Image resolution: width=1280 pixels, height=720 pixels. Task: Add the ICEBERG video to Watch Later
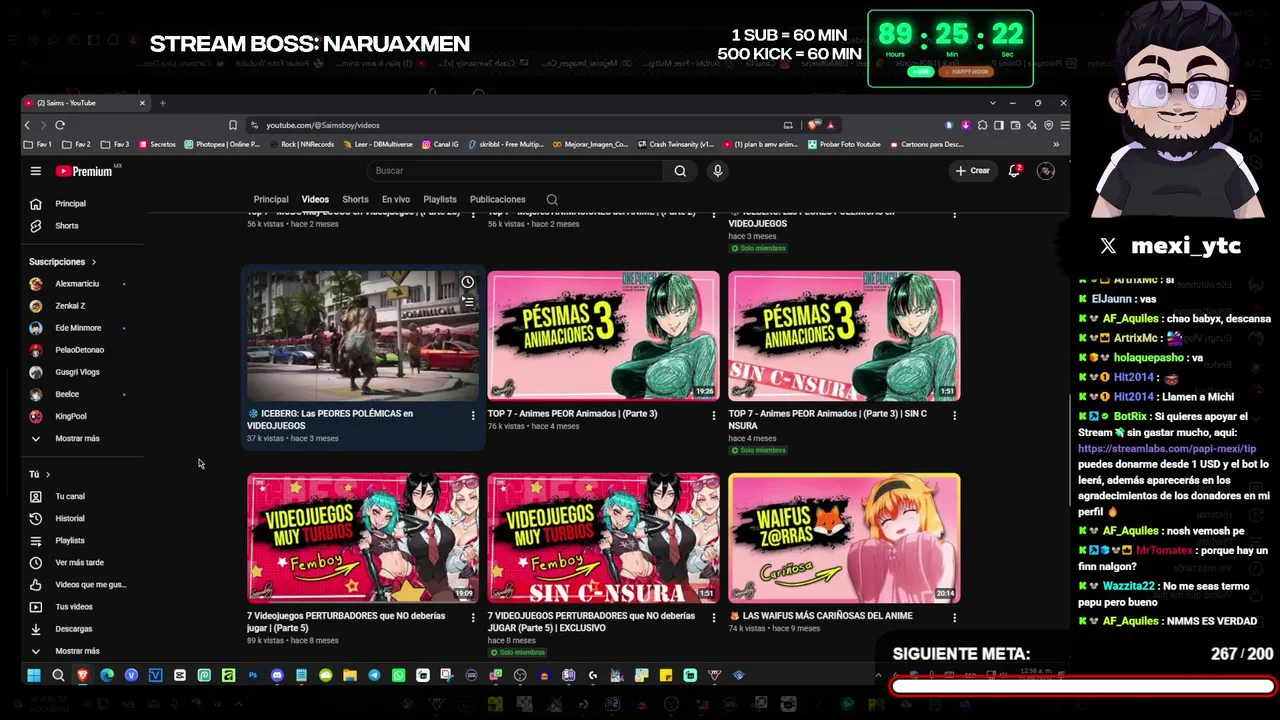pos(467,282)
